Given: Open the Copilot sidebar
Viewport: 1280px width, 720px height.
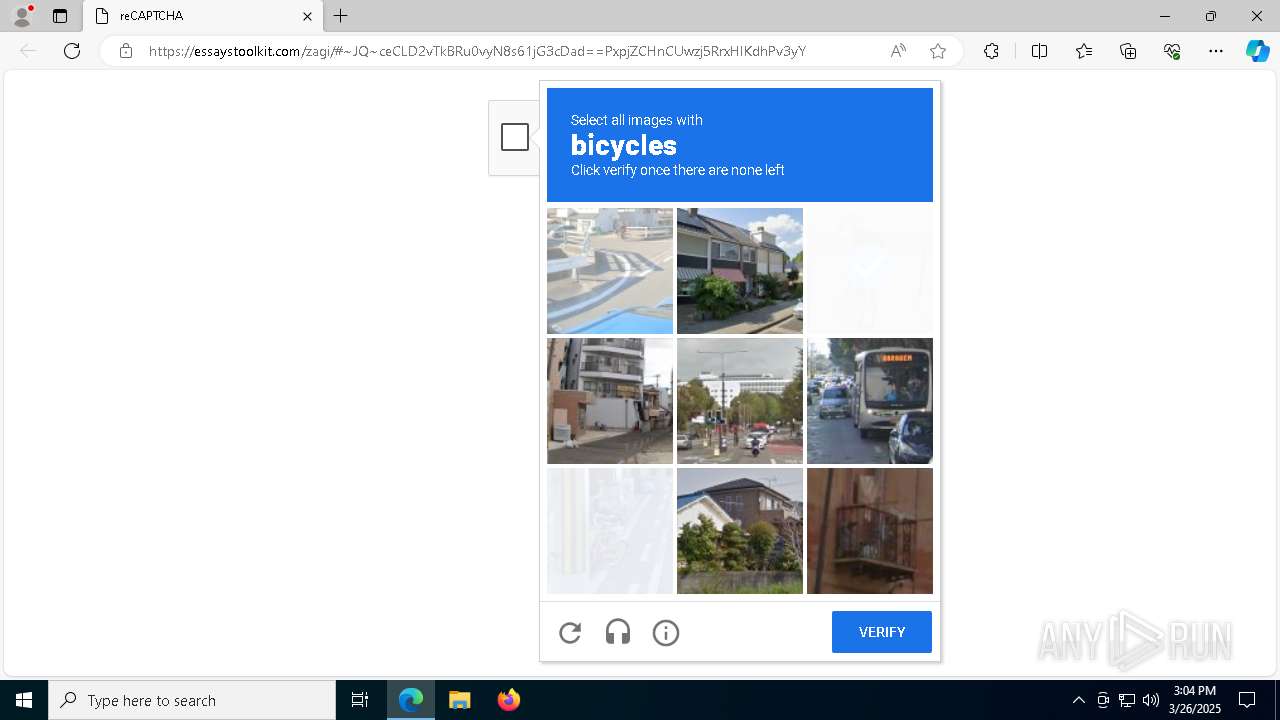Looking at the screenshot, I should pos(1257,51).
